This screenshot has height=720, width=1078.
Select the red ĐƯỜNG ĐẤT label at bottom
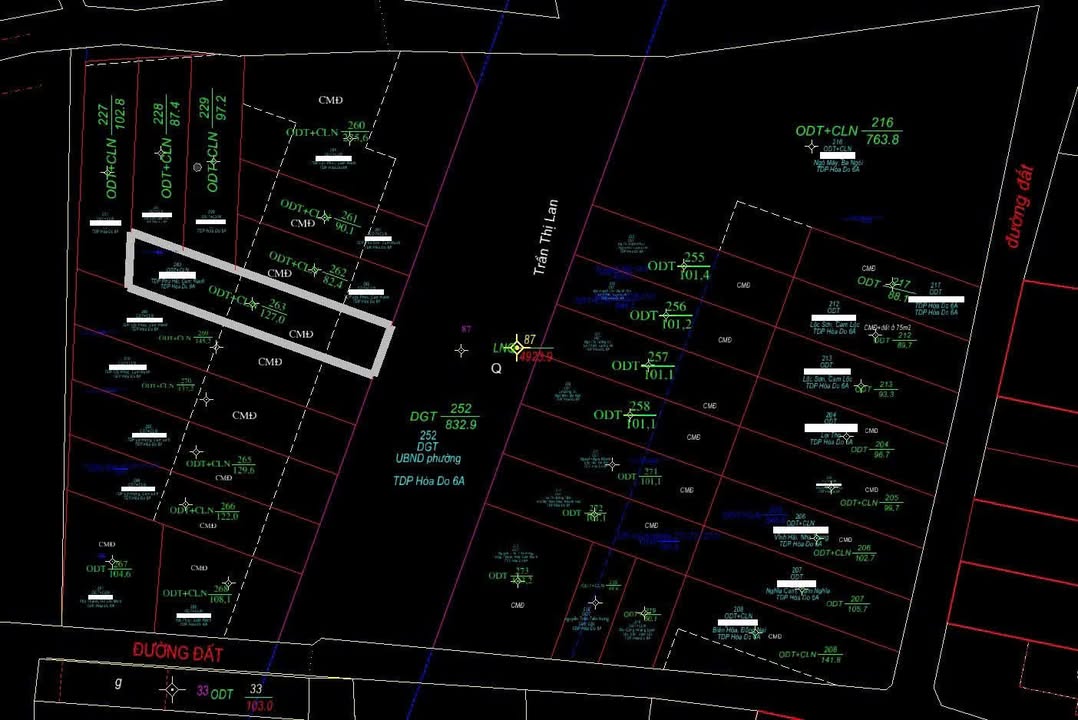(x=177, y=653)
